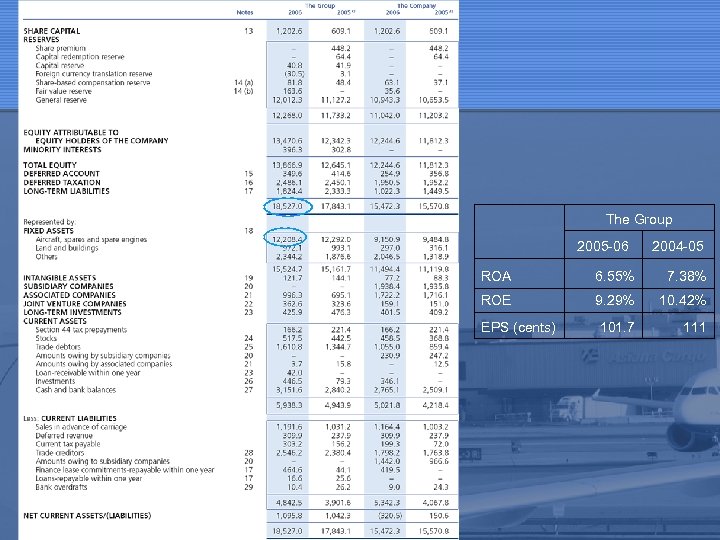Click the ASSOCIATED COMPANIES row label
Viewport: 720px width, 540px height.
[x=69, y=295]
